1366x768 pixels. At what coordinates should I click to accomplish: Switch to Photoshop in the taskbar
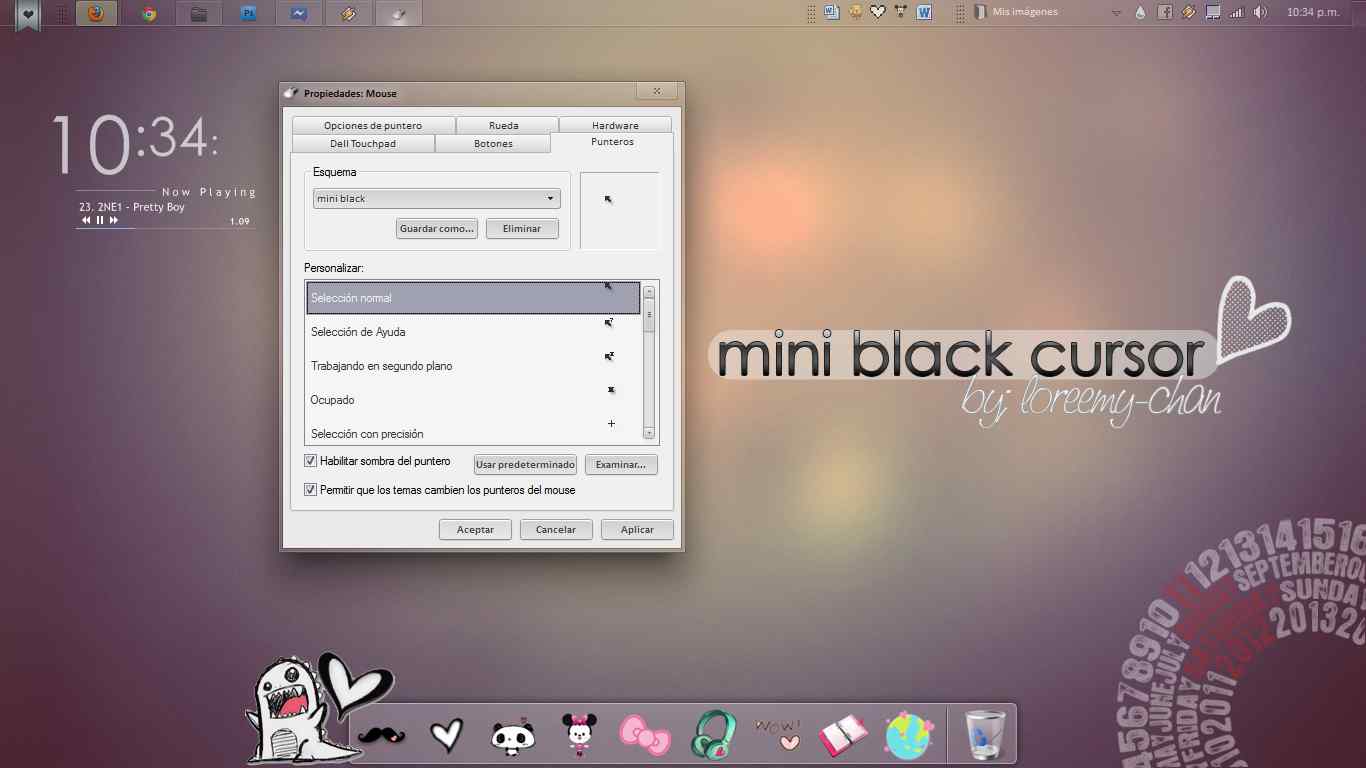pos(248,14)
